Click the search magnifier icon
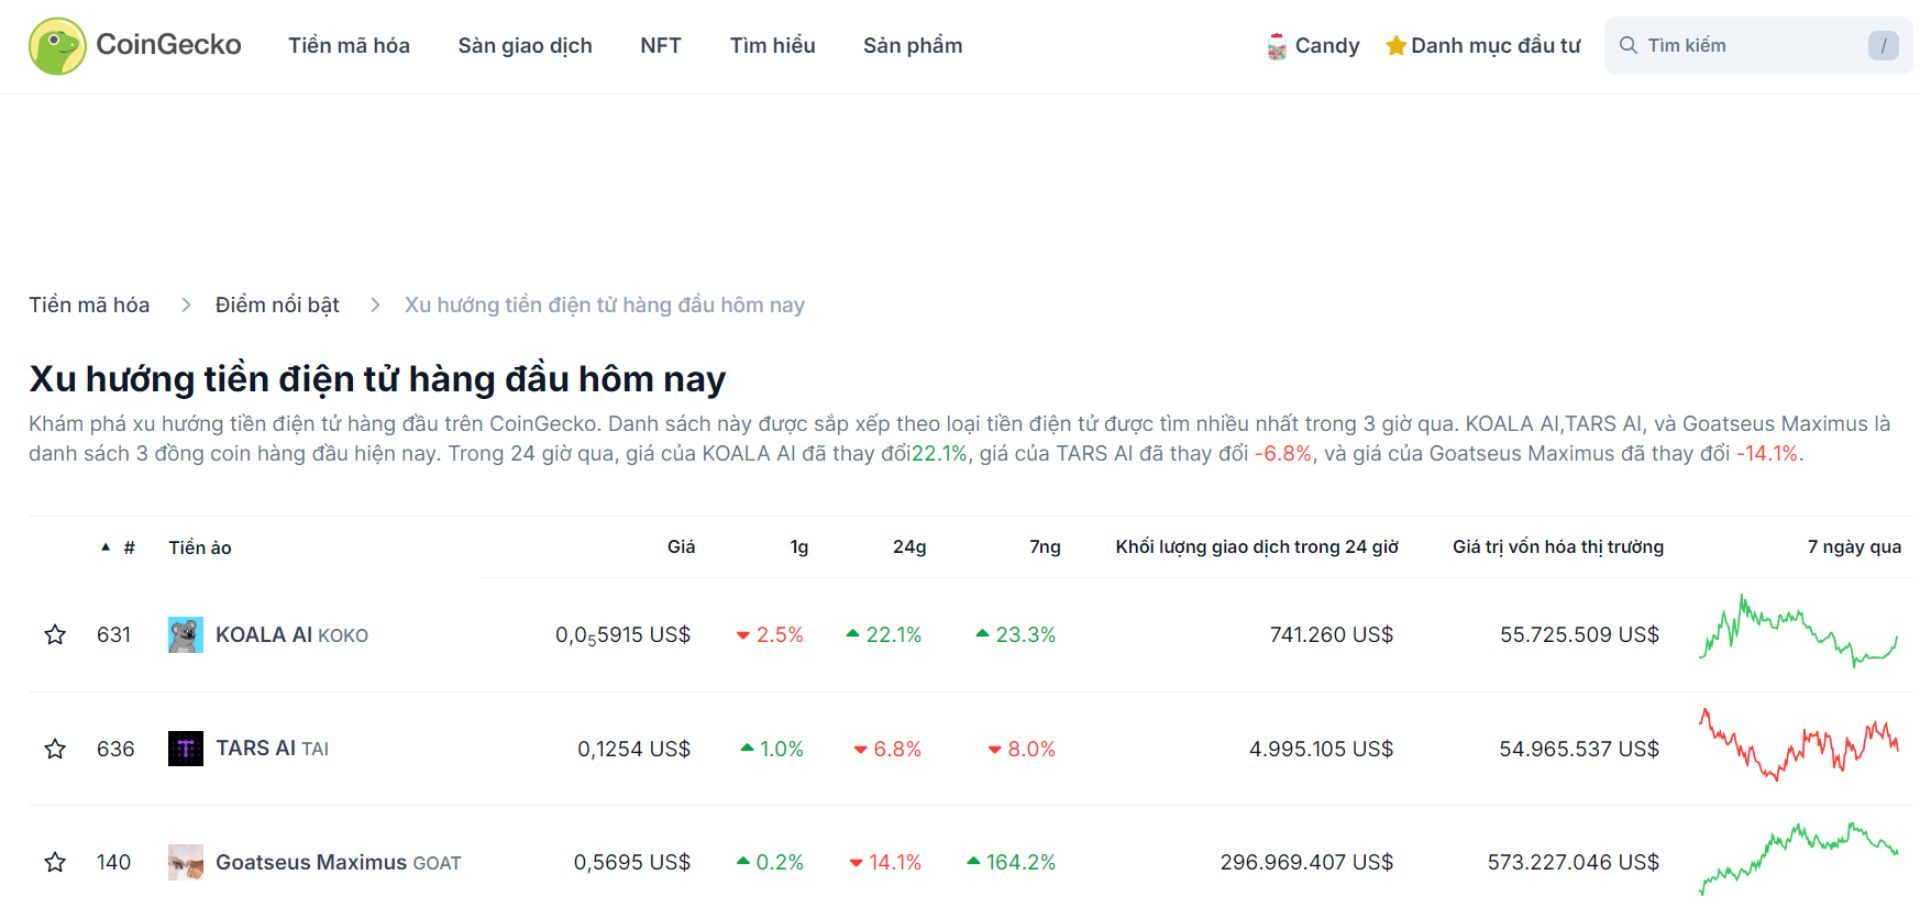The height and width of the screenshot is (915, 1920). pos(1630,44)
